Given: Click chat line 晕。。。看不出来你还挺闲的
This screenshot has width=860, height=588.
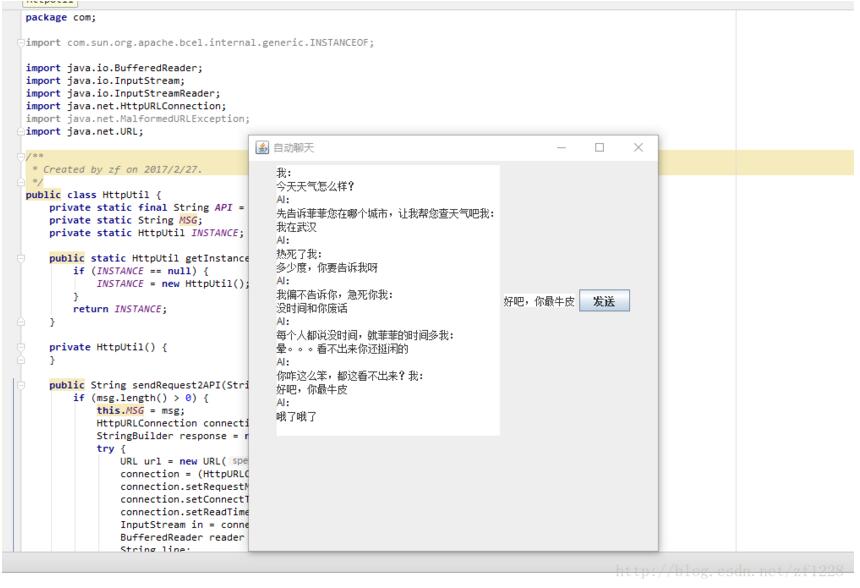Looking at the screenshot, I should (342, 349).
